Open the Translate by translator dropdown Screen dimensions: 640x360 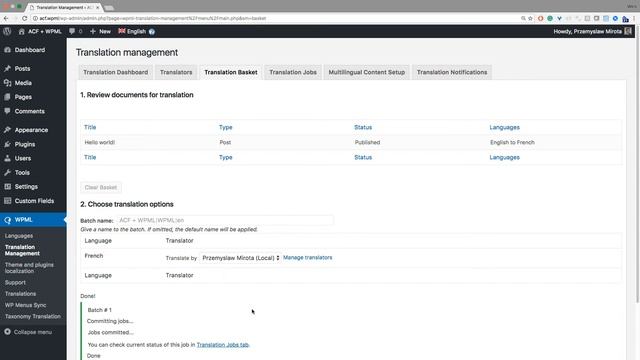[x=240, y=258]
